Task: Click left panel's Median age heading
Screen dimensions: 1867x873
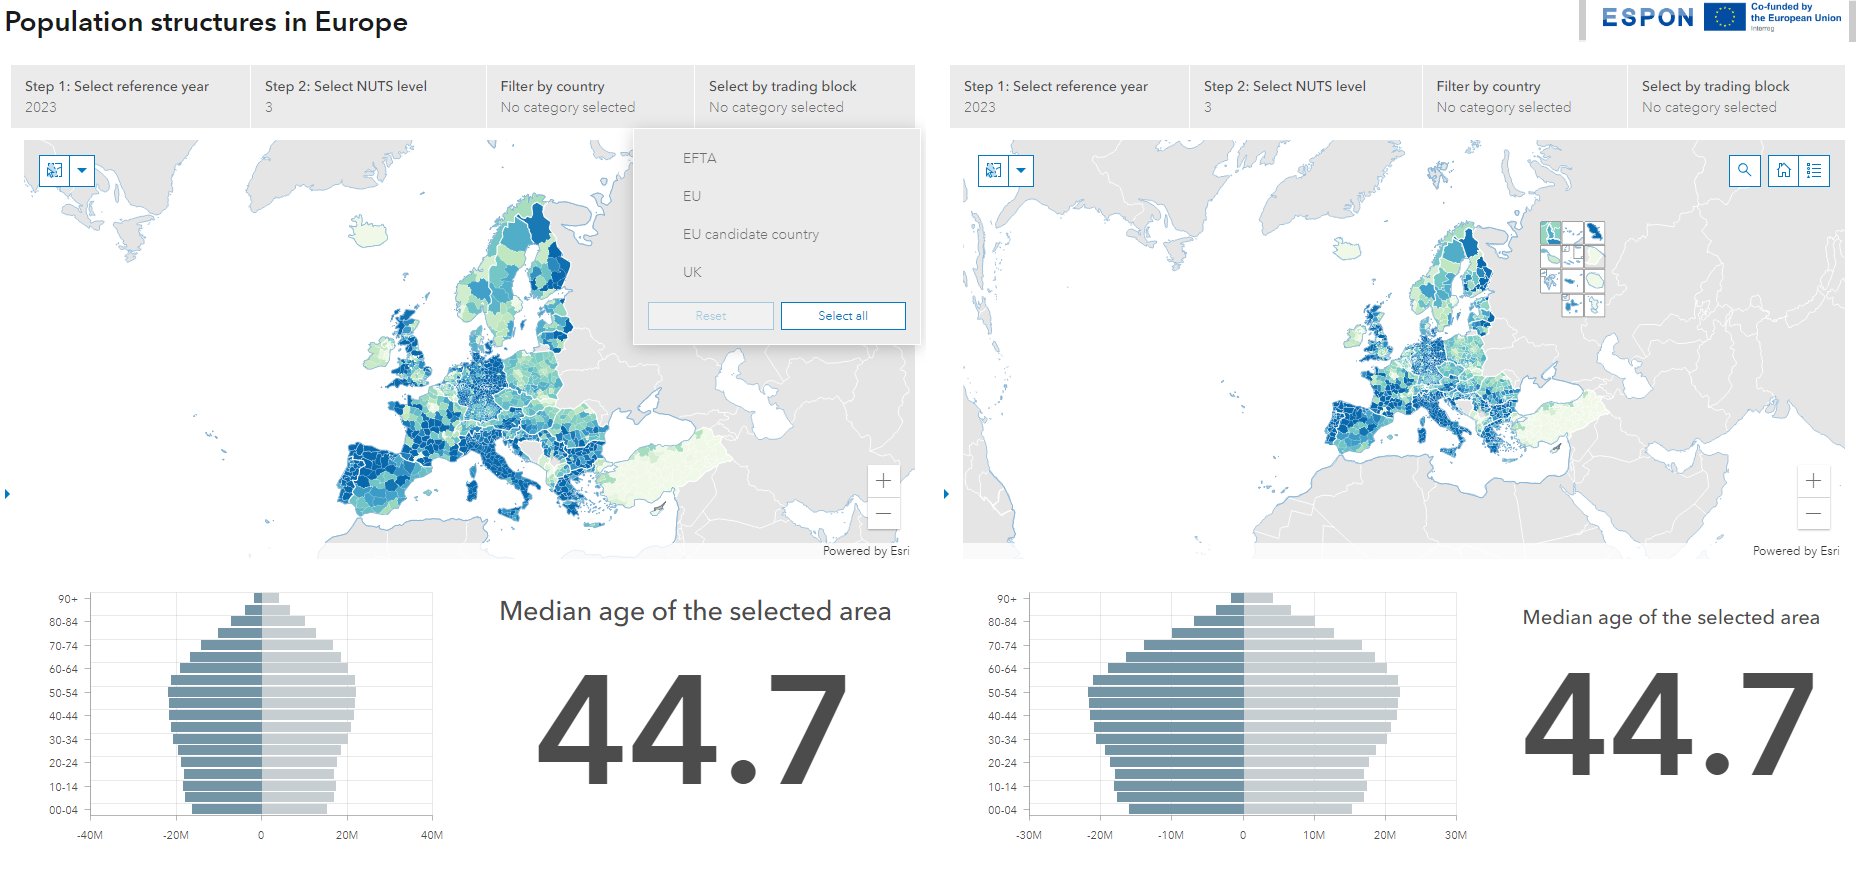Action: [695, 611]
